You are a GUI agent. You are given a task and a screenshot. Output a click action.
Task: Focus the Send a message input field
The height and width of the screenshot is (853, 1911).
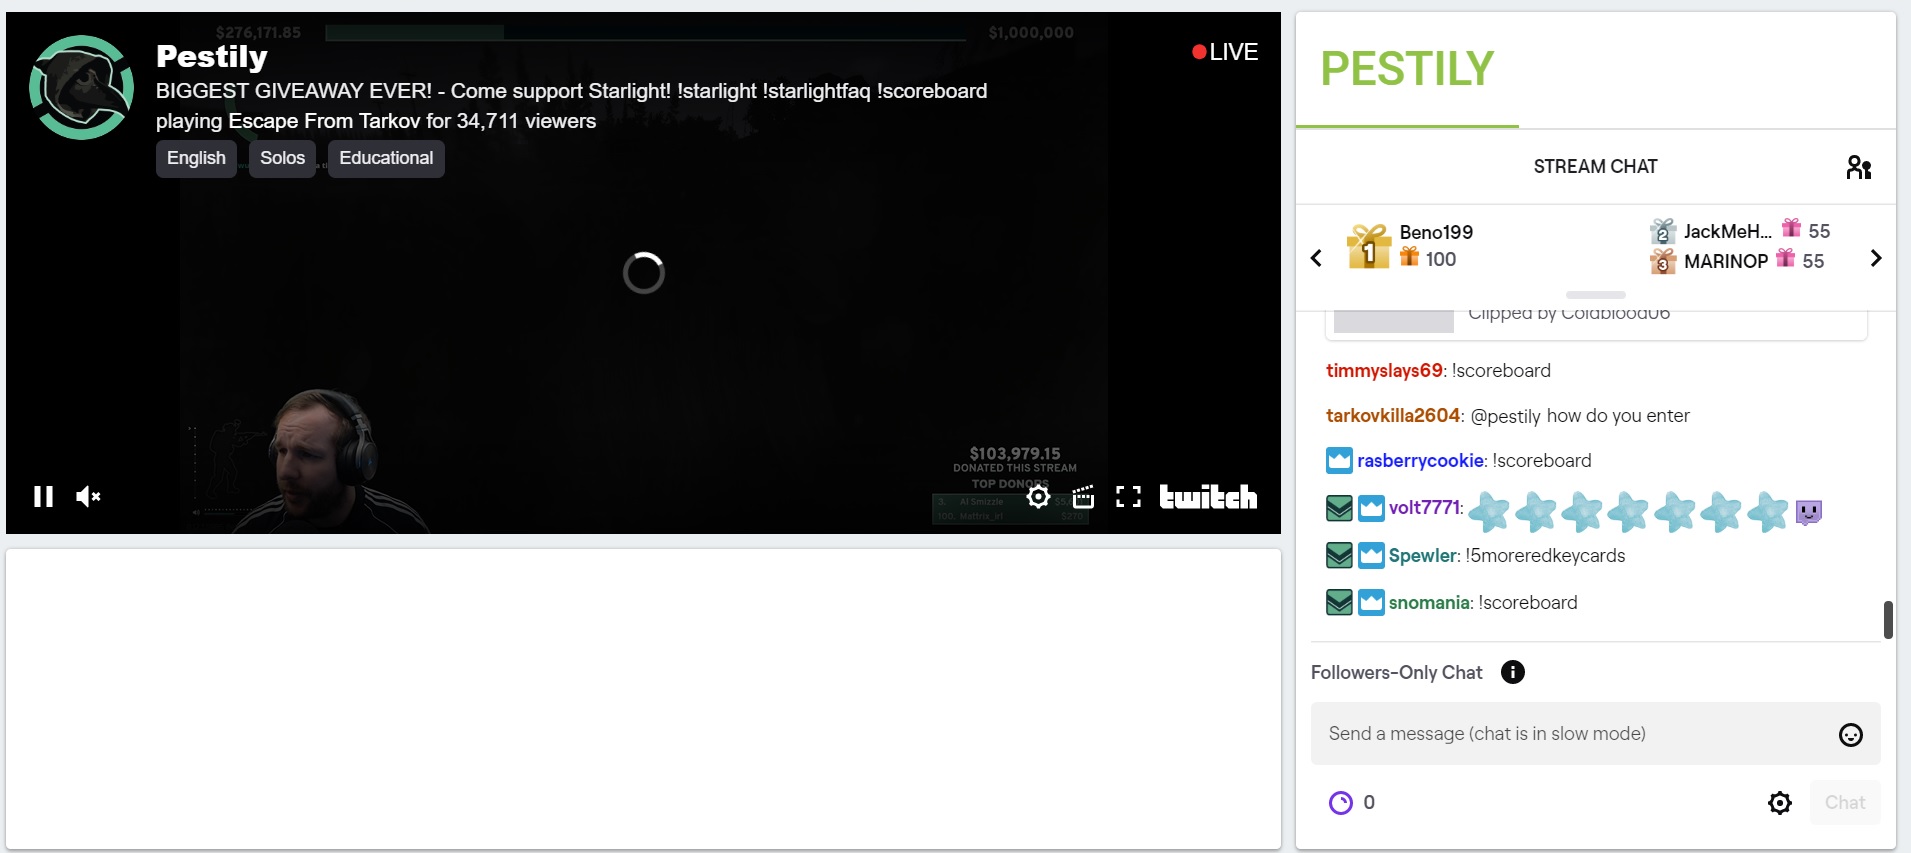[1570, 734]
